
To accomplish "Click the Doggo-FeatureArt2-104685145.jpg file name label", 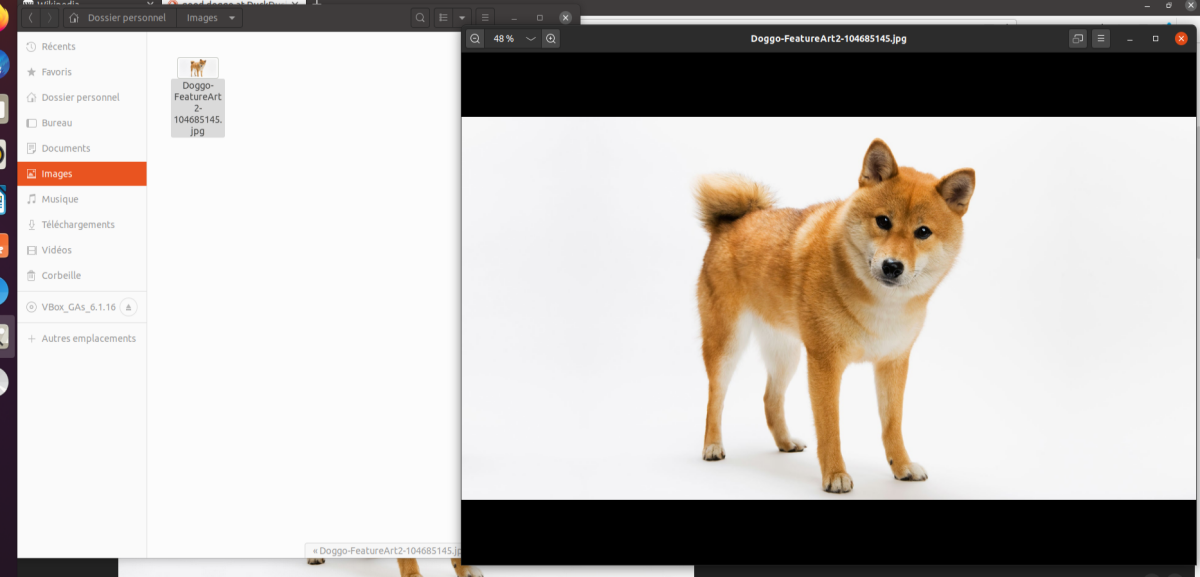I will (x=198, y=108).
